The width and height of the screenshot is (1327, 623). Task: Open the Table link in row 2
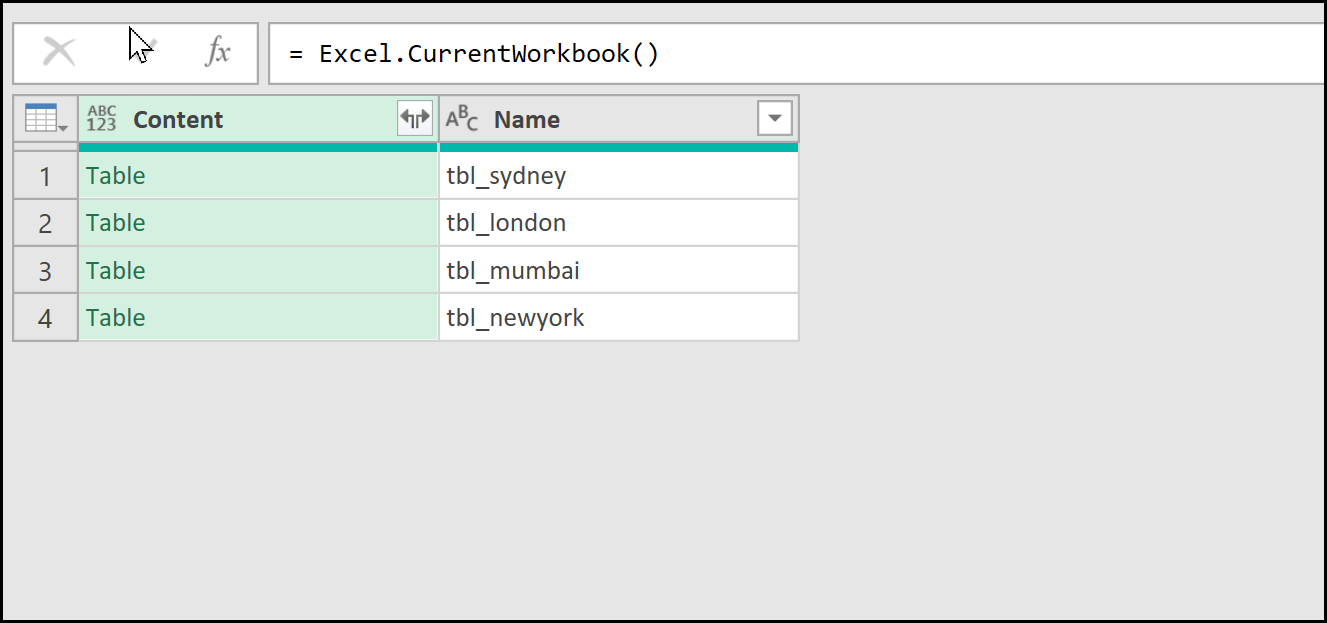click(116, 223)
